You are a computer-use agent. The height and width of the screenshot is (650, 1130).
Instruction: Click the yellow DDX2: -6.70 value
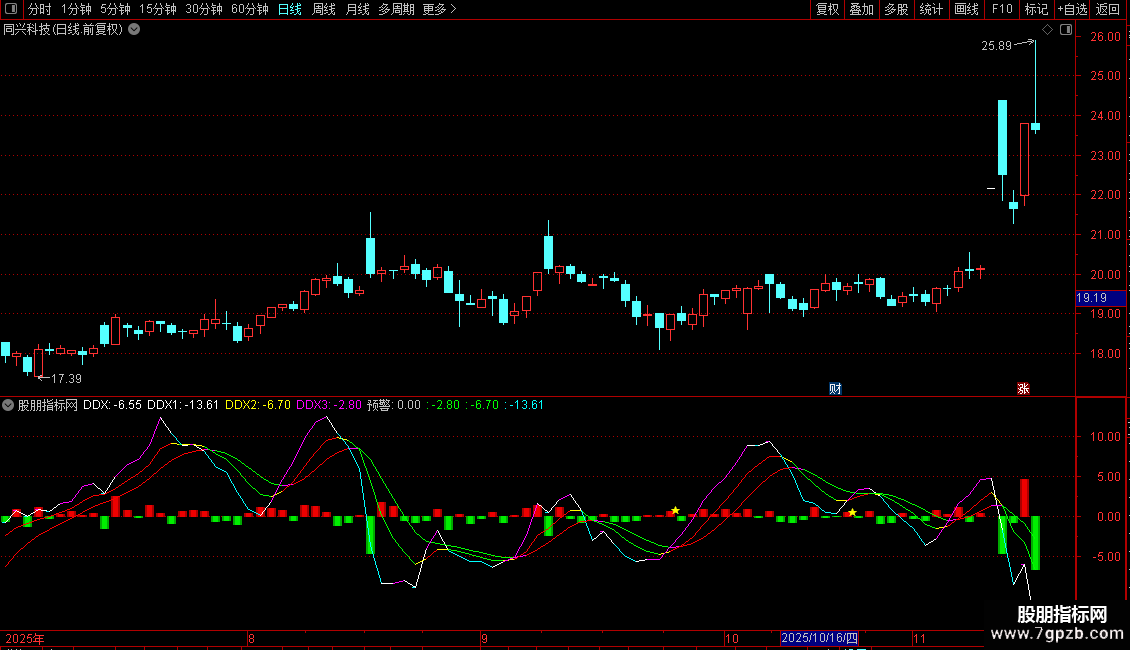coord(257,405)
